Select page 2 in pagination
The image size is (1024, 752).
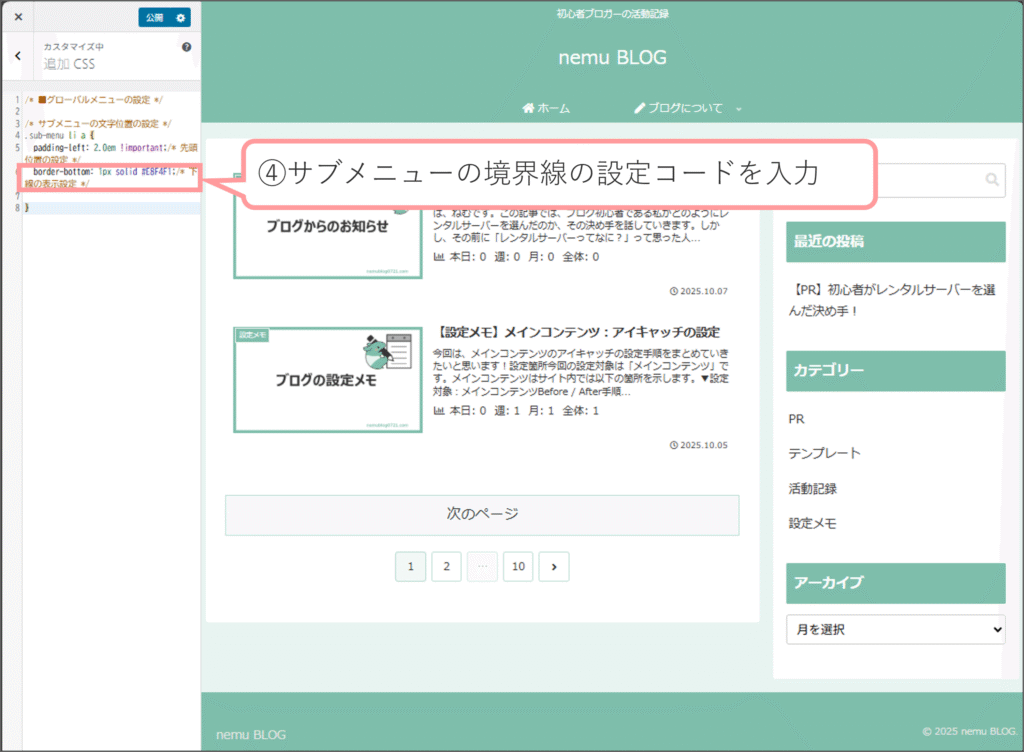[446, 567]
